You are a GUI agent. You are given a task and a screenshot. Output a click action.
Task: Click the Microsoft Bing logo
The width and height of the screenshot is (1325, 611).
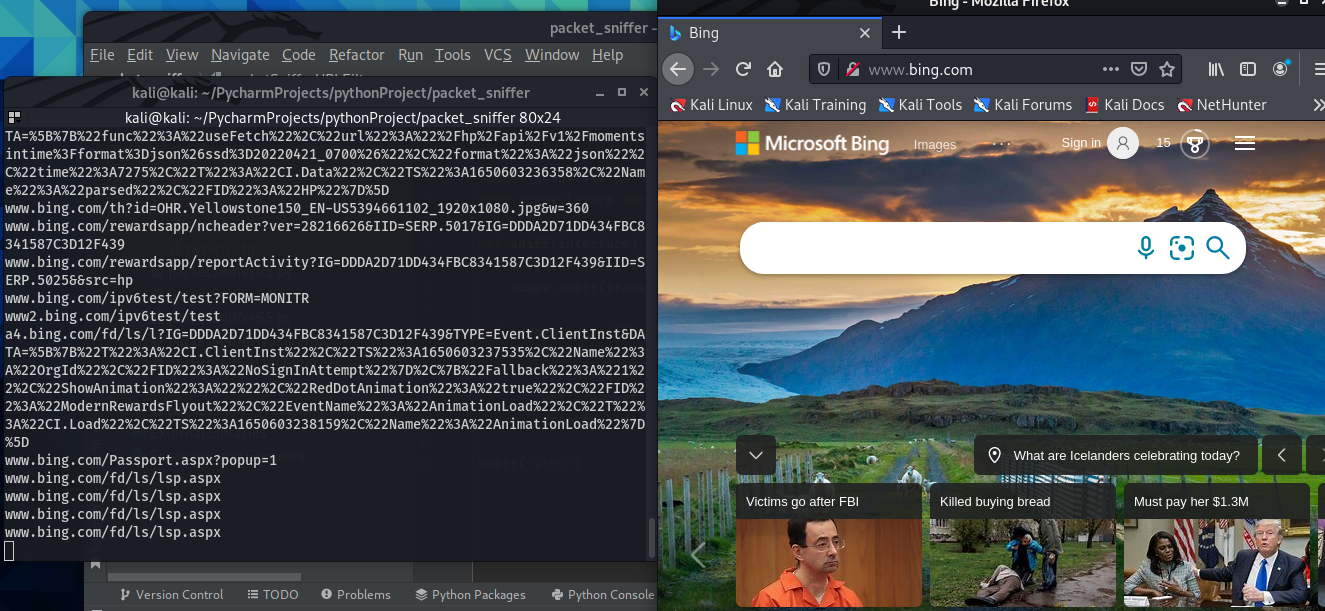coord(812,143)
